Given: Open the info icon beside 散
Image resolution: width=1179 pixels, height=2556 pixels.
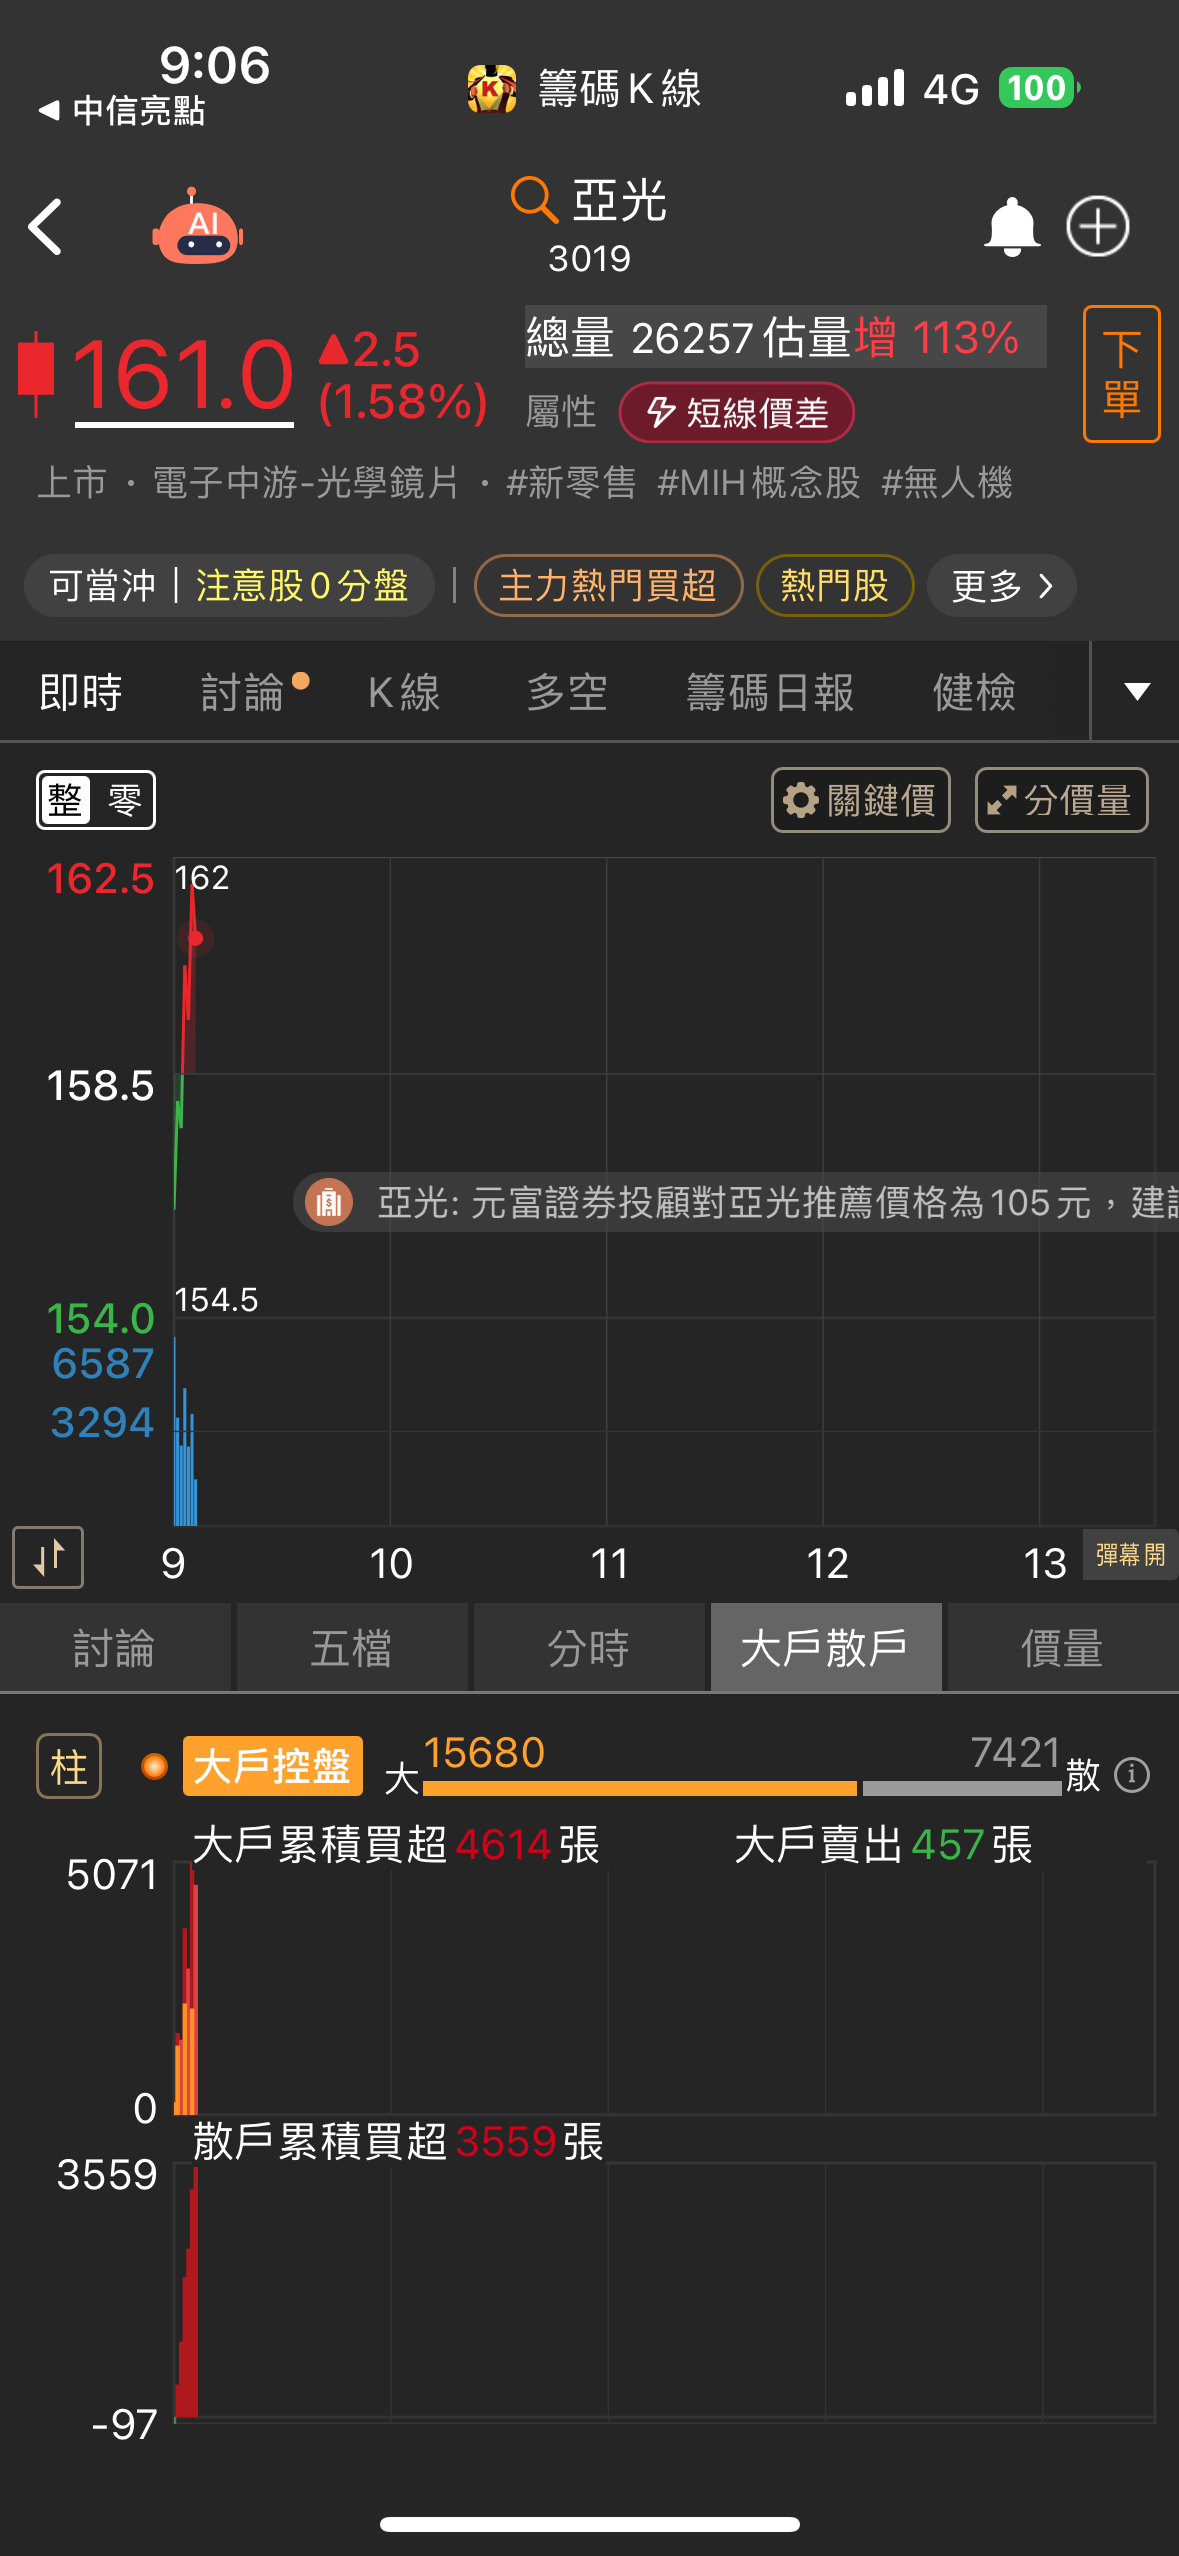Looking at the screenshot, I should [1132, 1775].
